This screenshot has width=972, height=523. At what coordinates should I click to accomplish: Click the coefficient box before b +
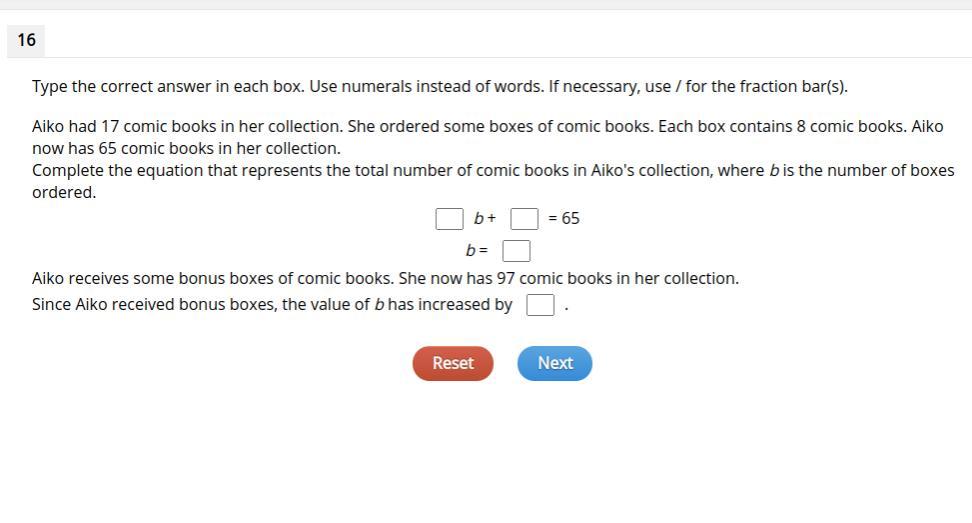449,218
